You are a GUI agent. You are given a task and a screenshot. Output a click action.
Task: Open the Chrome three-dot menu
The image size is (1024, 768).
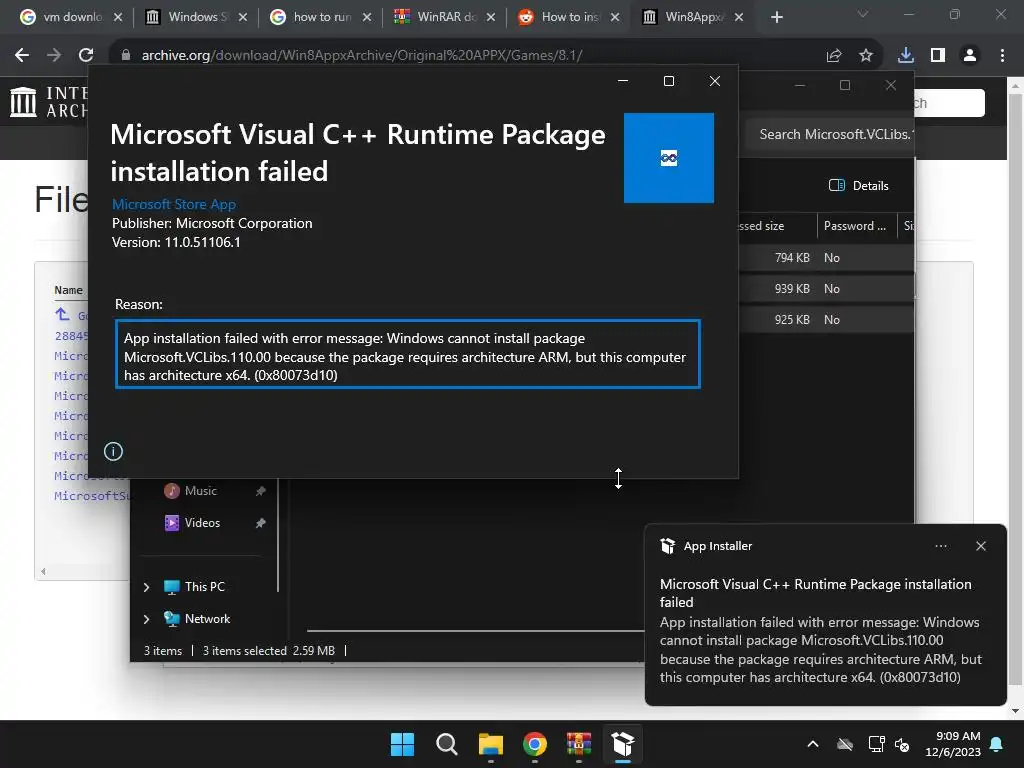1002,56
